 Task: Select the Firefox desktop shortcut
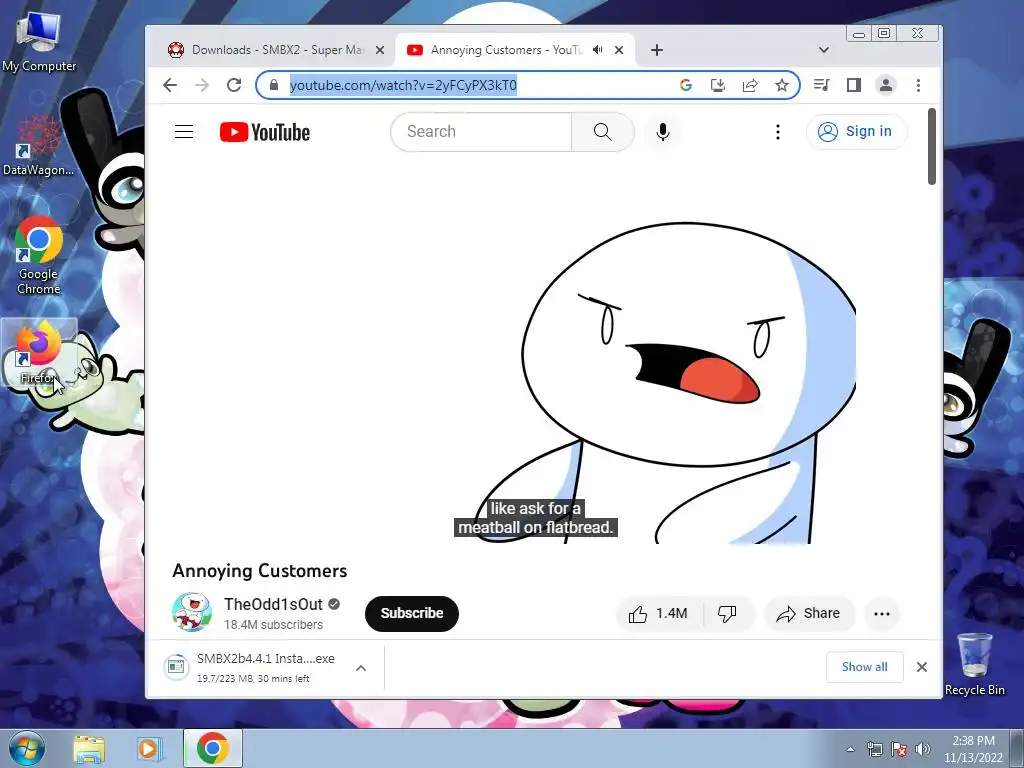click(38, 353)
